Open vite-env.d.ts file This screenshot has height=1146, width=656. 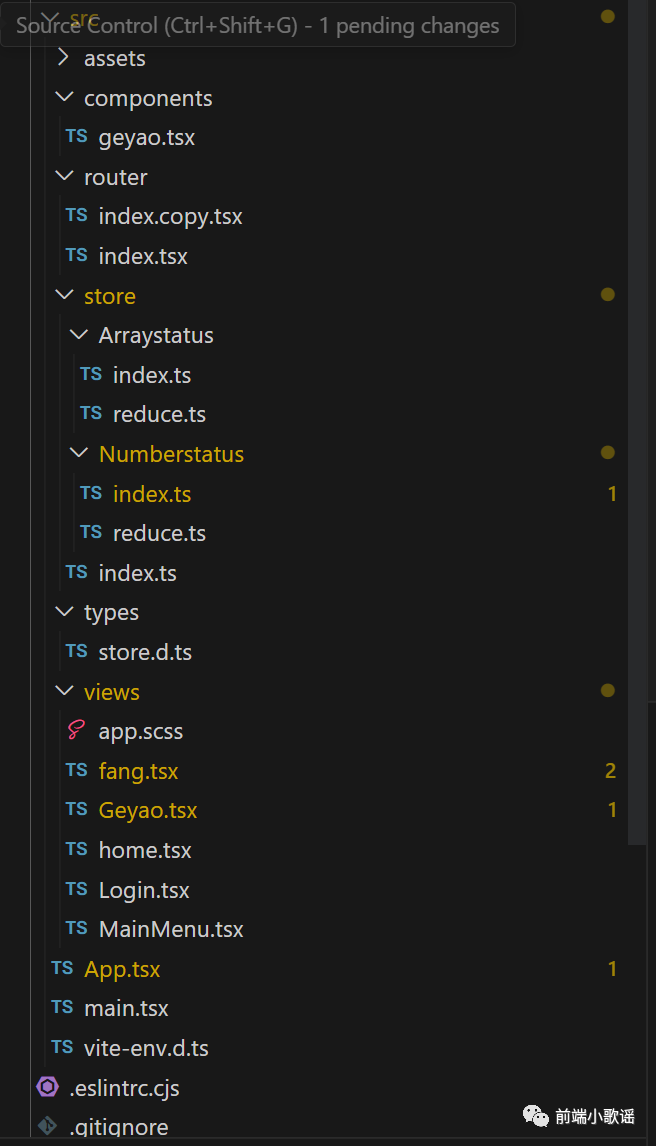coord(146,1049)
